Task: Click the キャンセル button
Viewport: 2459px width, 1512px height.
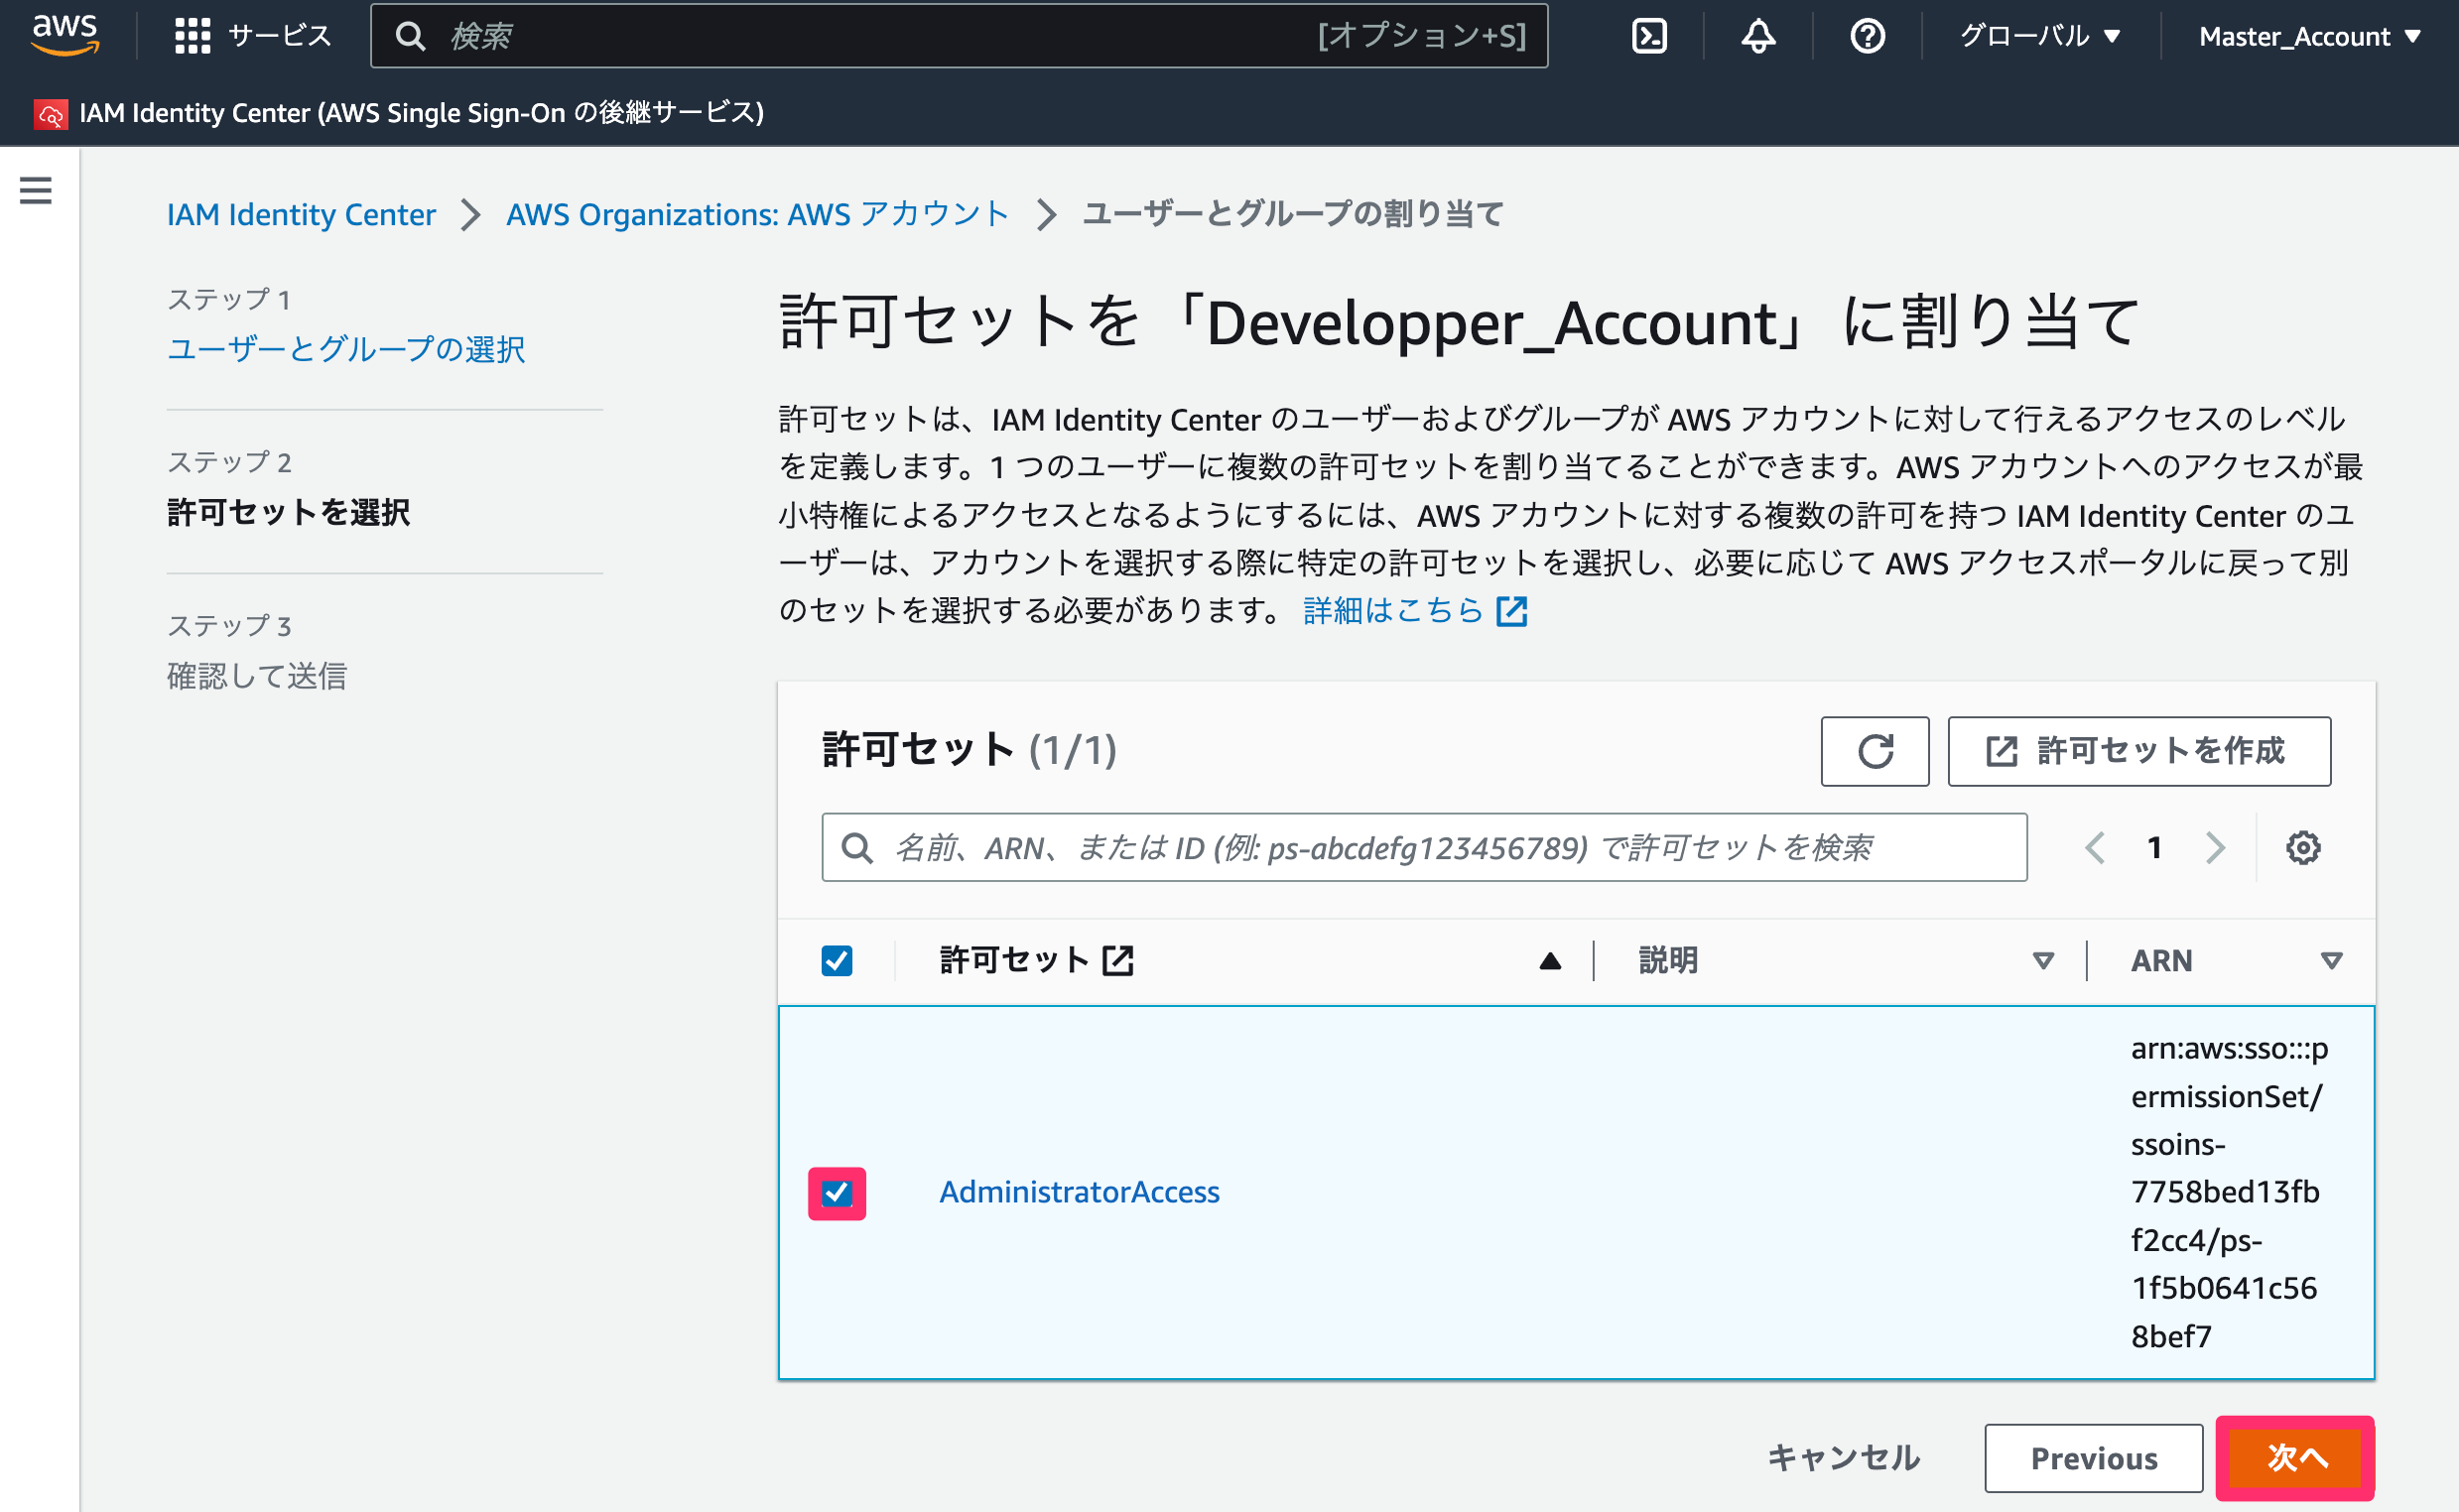Action: [x=1843, y=1458]
